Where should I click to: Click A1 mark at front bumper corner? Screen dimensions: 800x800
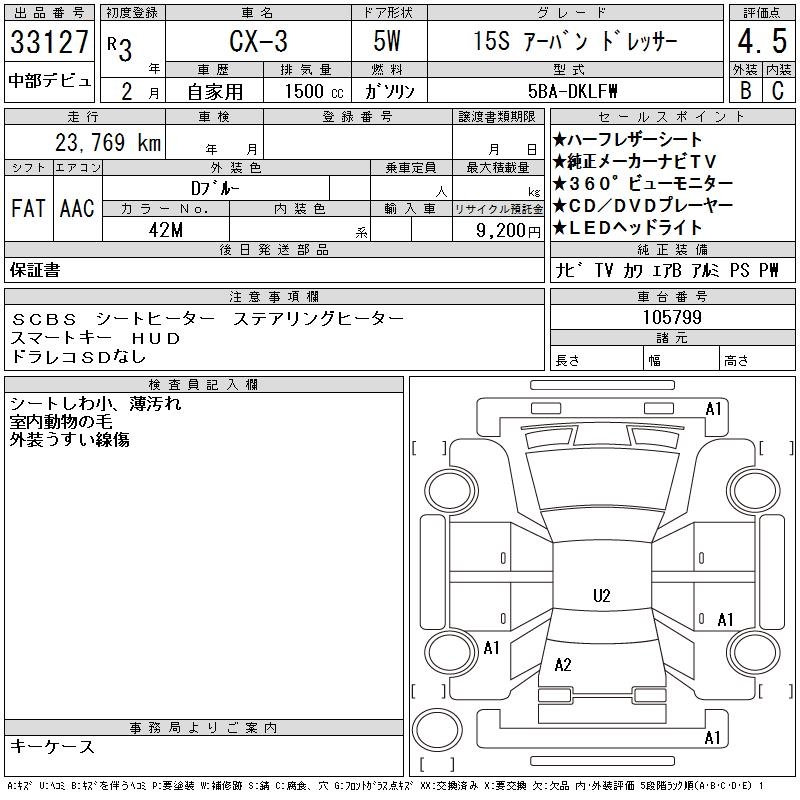(x=713, y=409)
